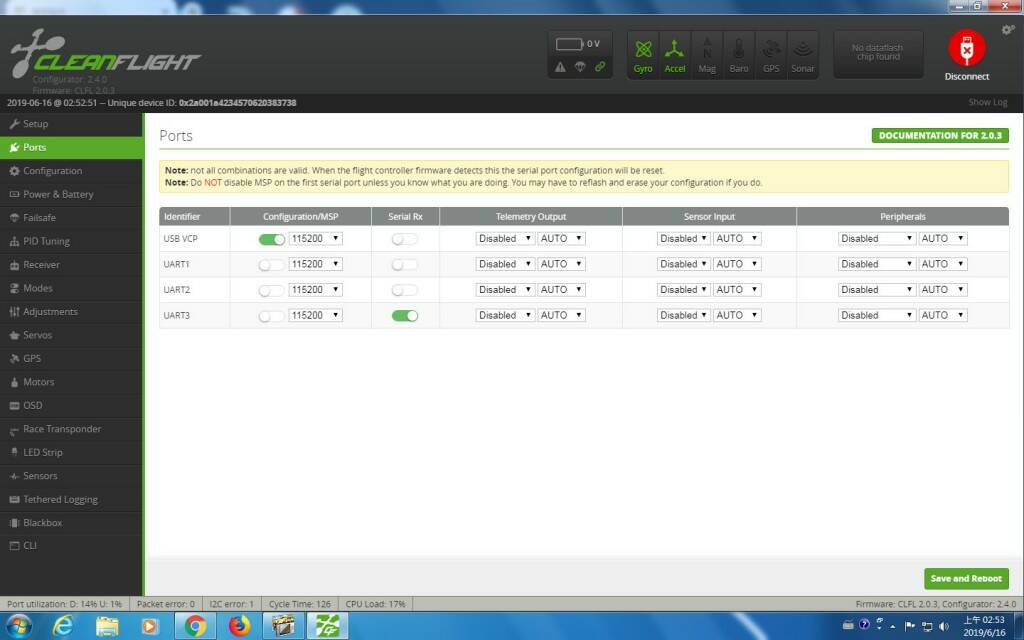Open the Blackbox tab

(x=71, y=522)
